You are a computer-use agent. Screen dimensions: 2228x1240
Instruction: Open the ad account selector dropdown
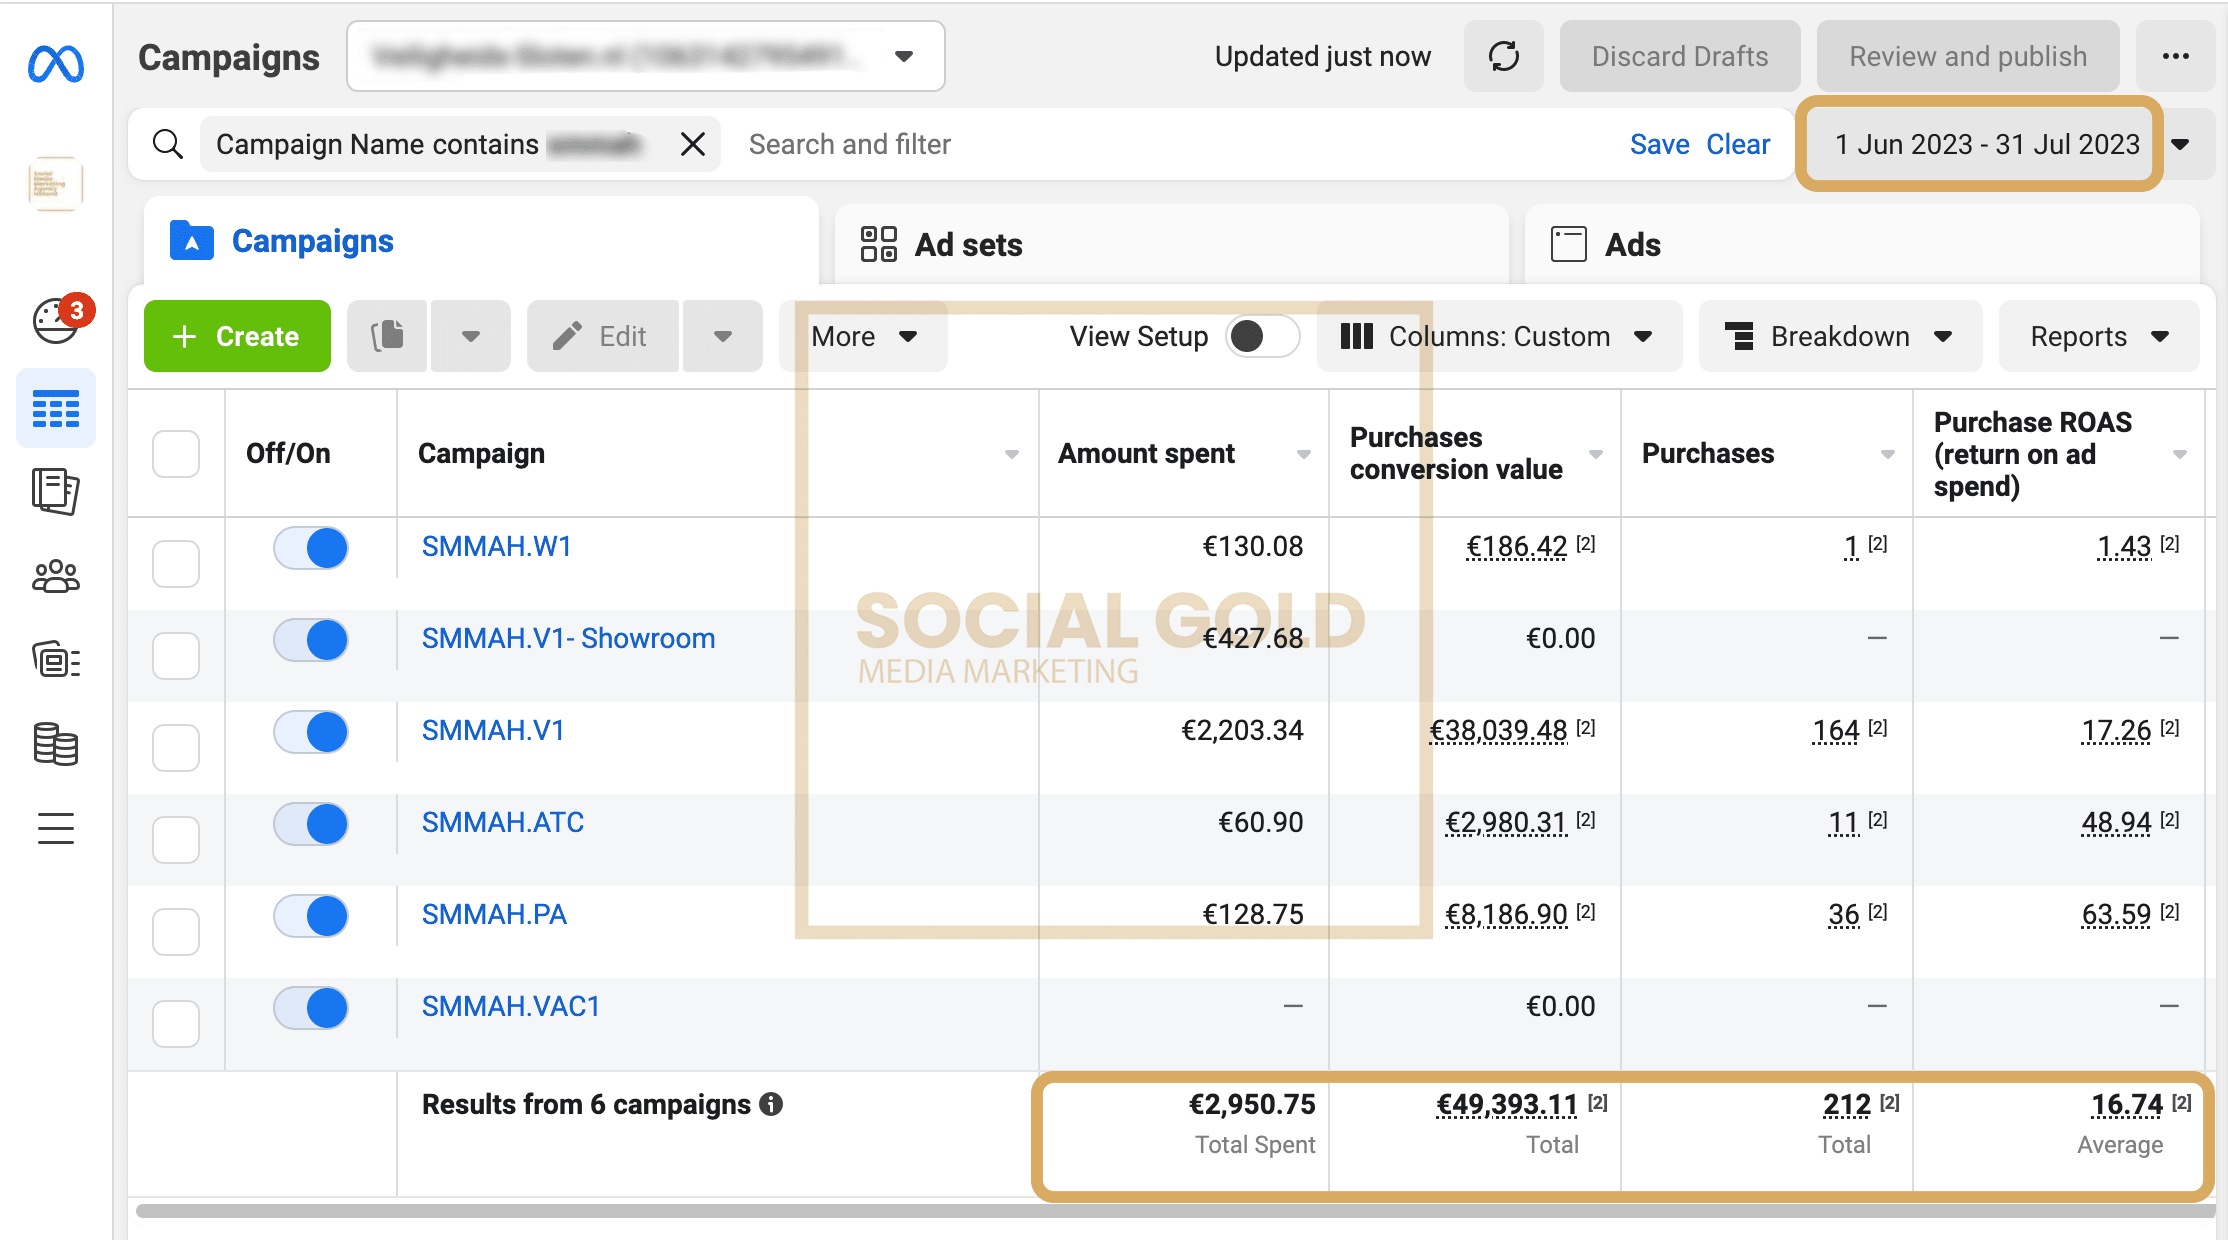pos(646,56)
